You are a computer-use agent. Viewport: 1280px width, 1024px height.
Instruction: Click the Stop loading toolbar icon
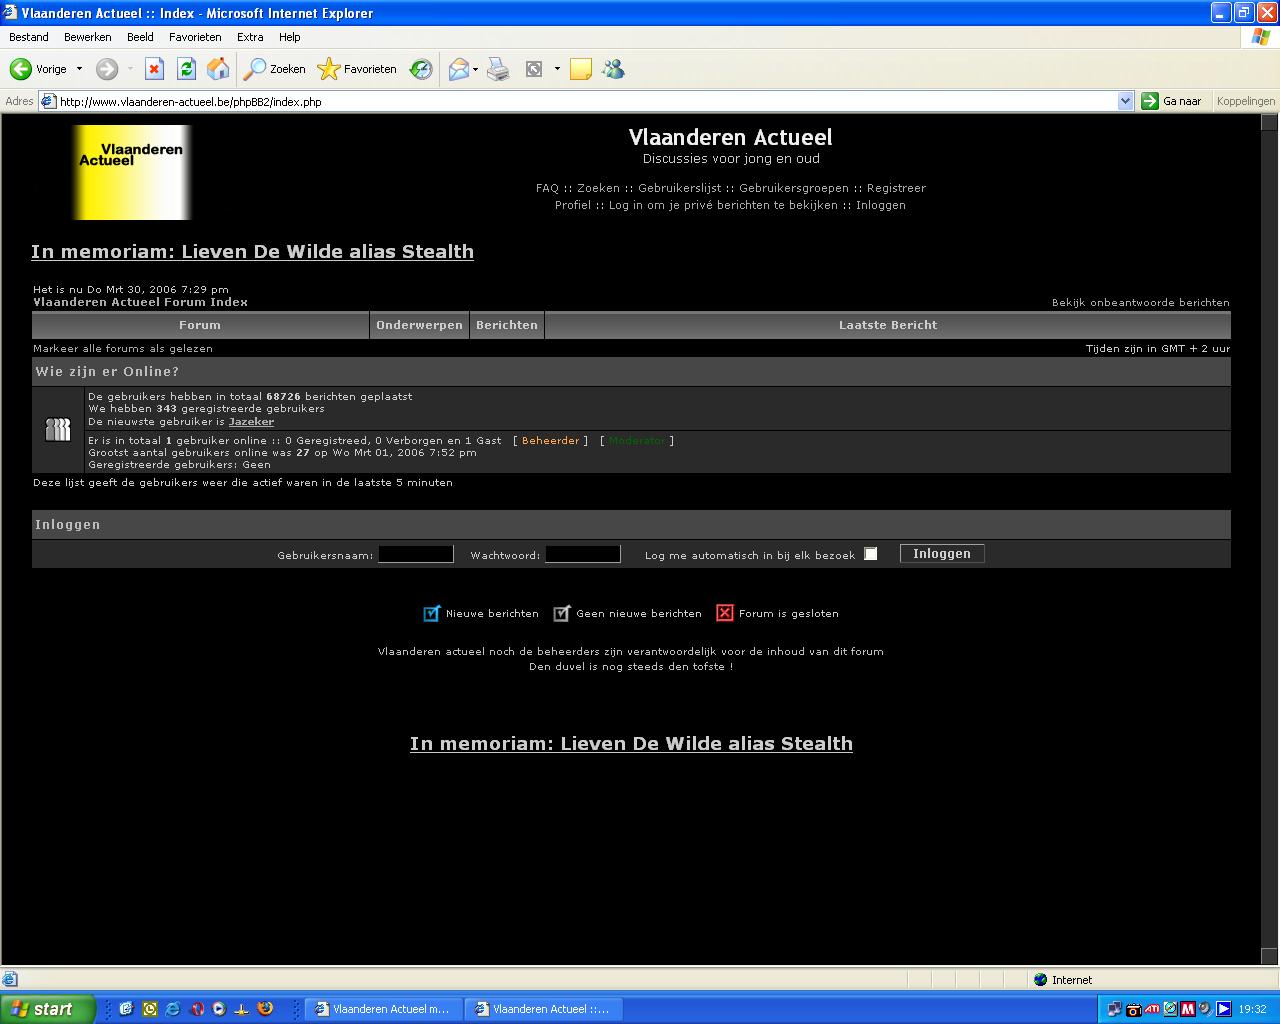pos(154,69)
